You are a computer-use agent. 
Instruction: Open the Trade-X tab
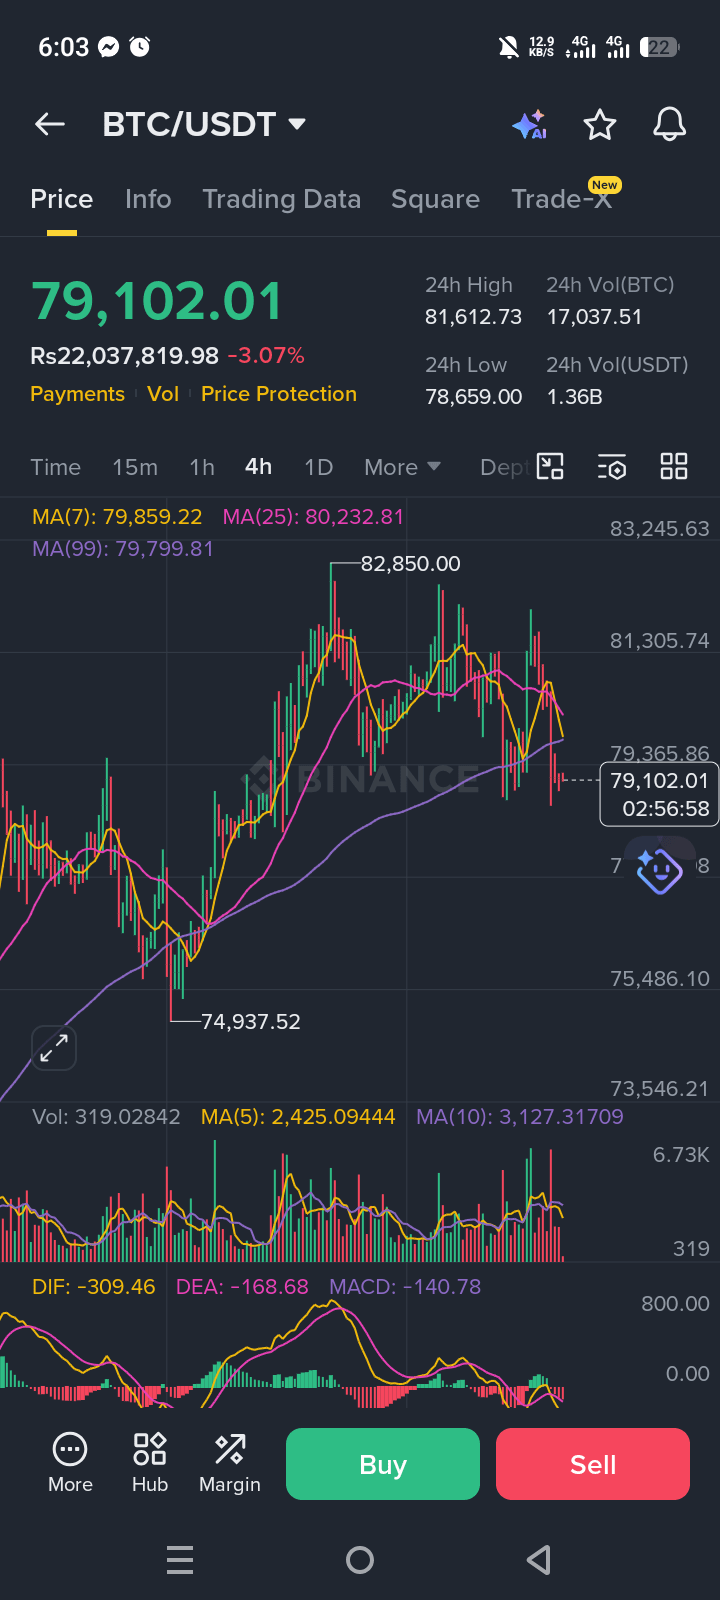click(561, 199)
